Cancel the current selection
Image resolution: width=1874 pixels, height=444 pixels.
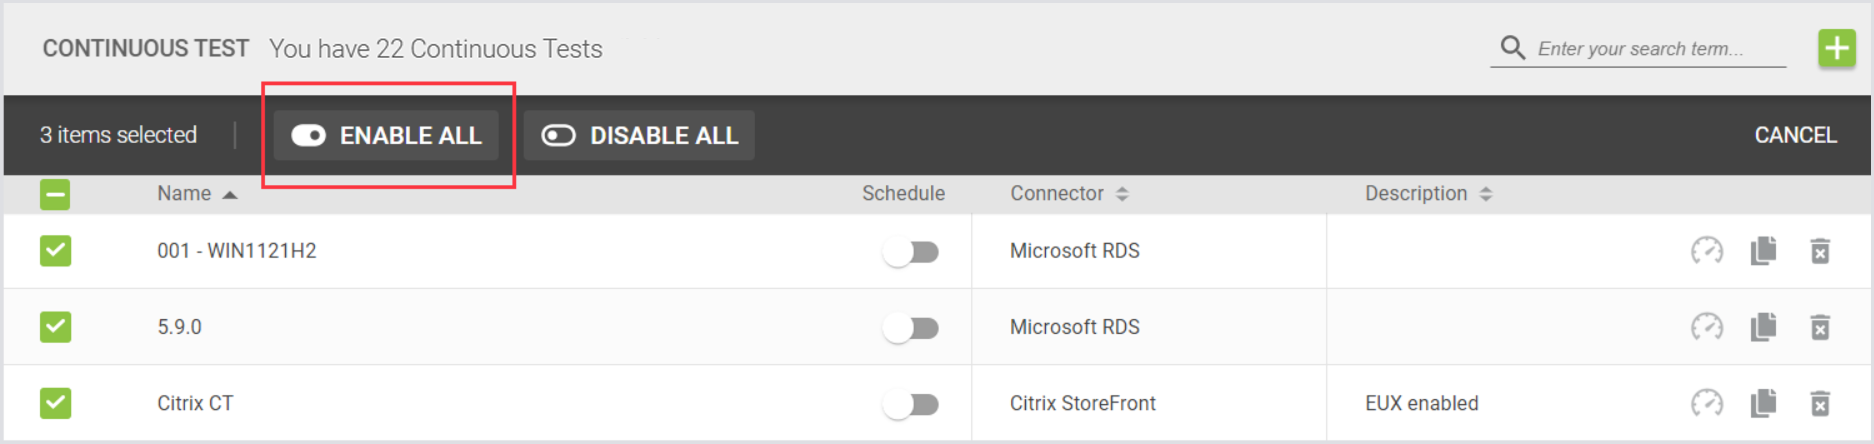(x=1794, y=135)
